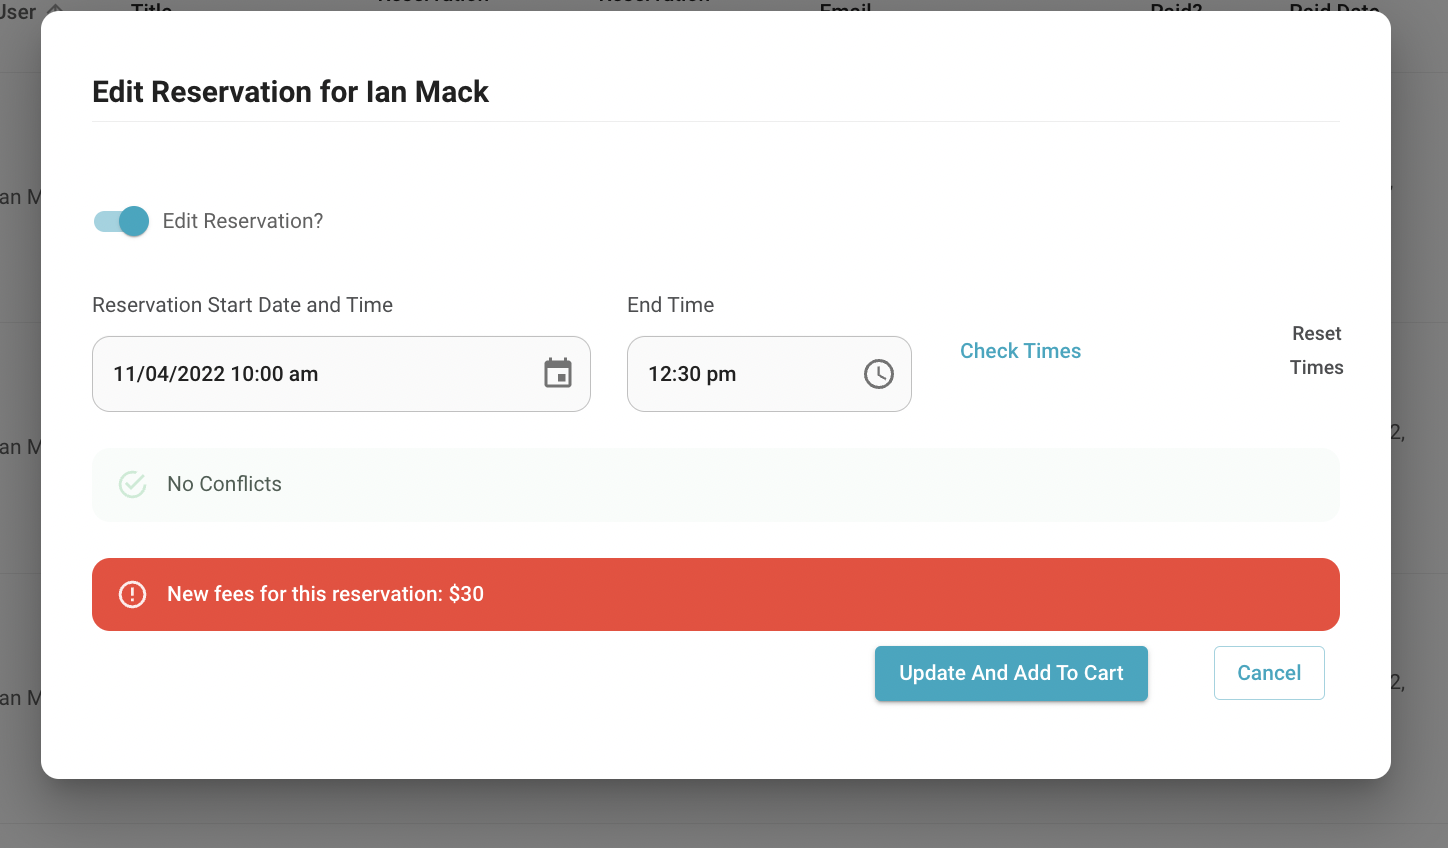Click the green No Conflicts checkmark icon

132,484
